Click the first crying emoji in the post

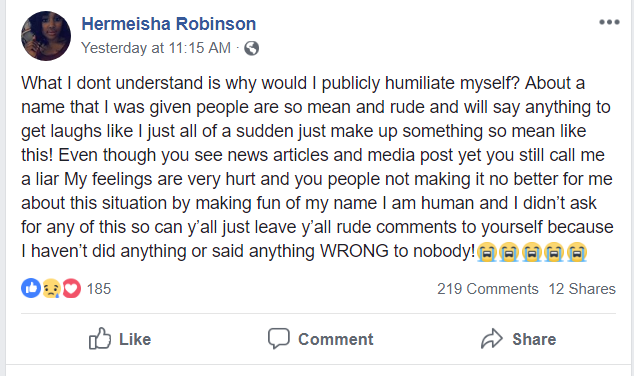point(487,252)
